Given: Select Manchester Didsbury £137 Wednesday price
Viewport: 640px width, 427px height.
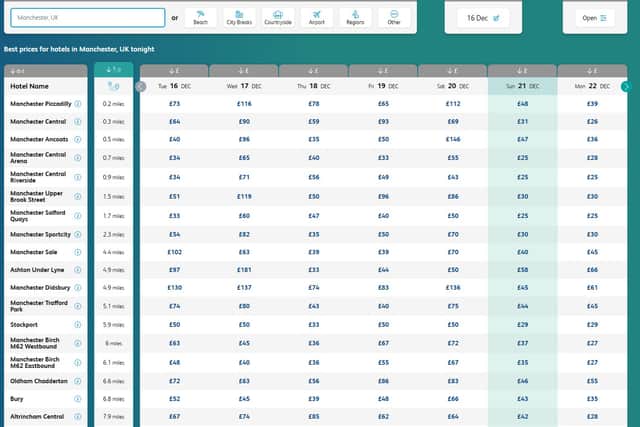Looking at the screenshot, I should click(244, 287).
